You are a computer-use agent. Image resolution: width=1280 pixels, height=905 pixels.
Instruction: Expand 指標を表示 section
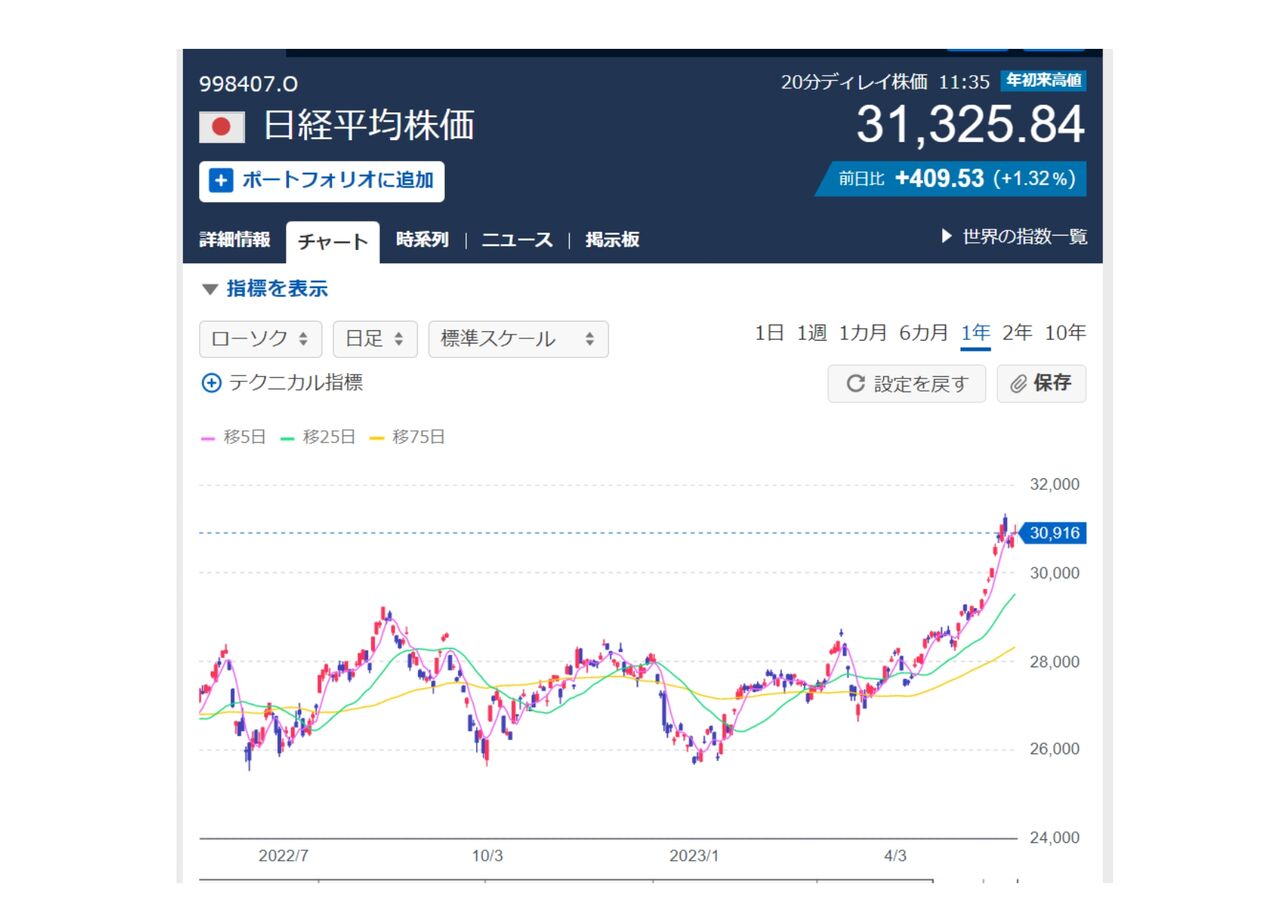(265, 289)
